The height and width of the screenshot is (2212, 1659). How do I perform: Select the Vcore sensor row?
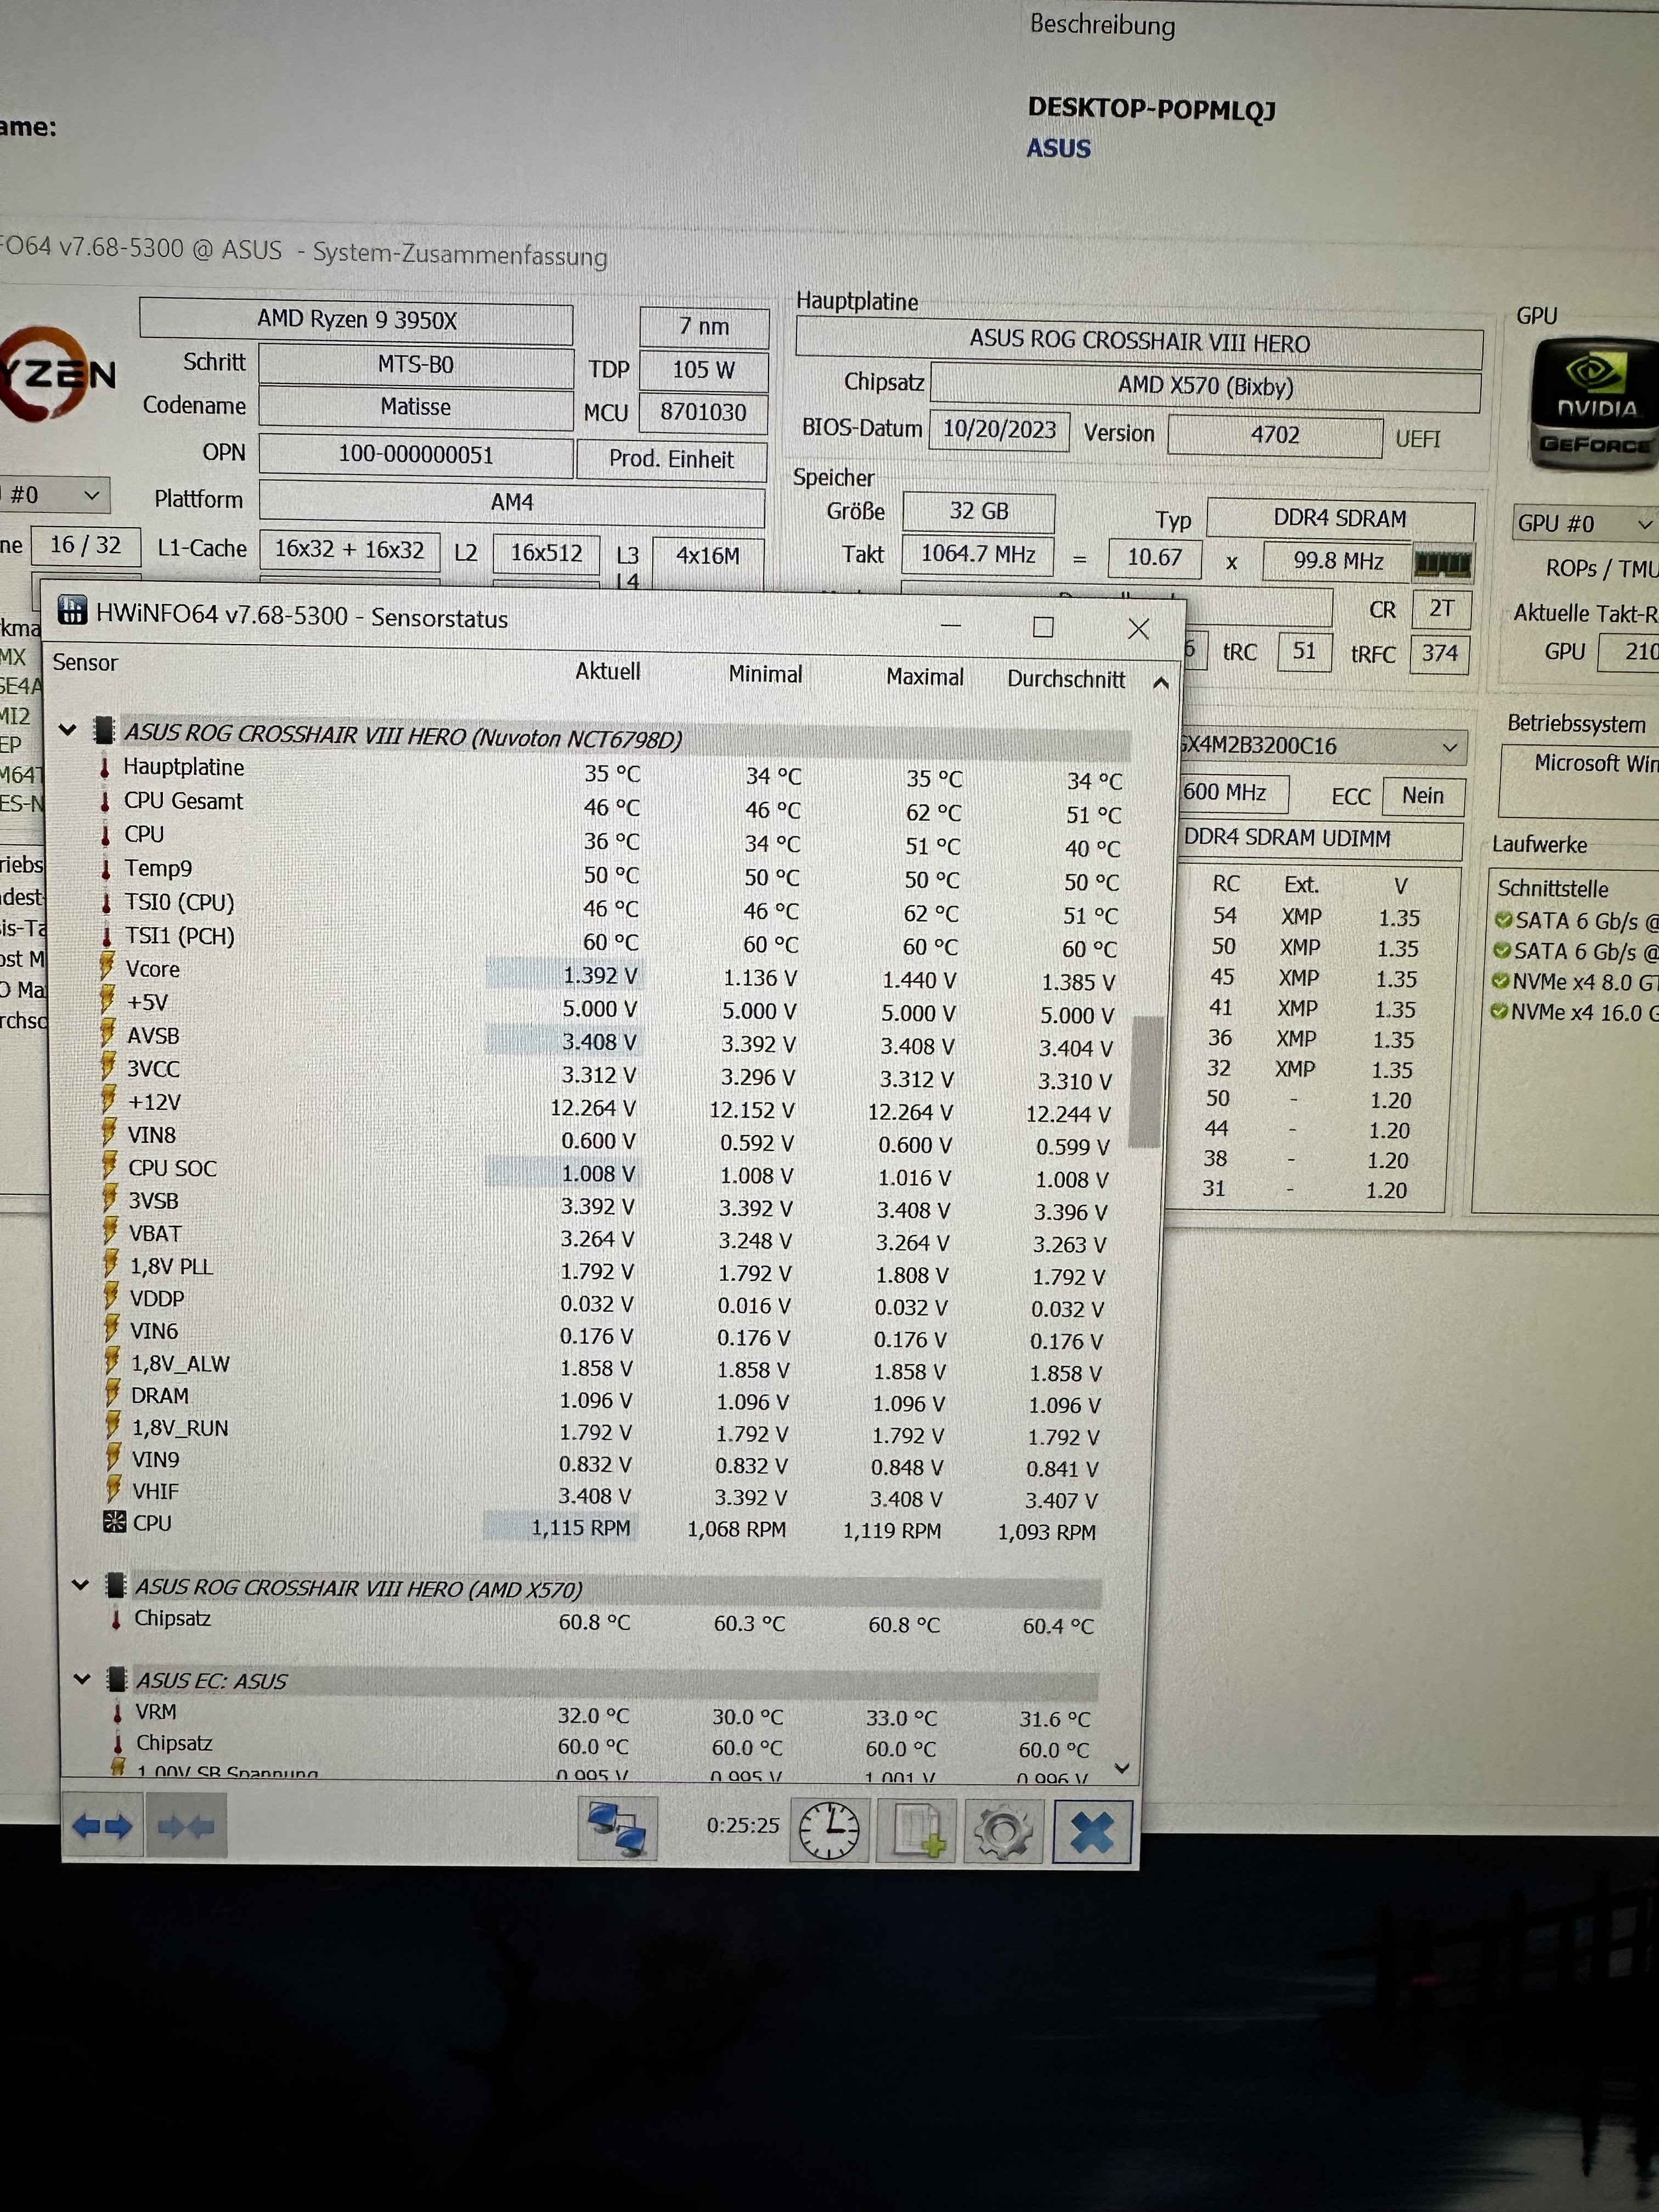pos(153,969)
